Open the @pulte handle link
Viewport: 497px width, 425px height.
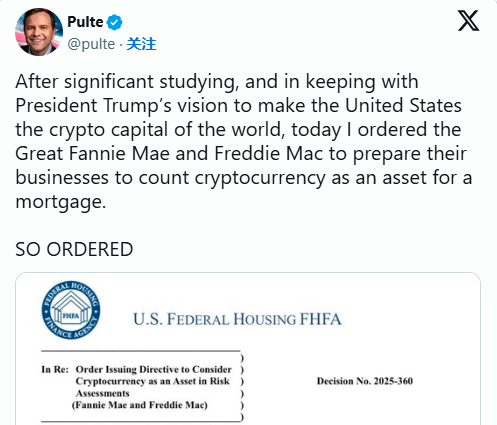[91, 44]
